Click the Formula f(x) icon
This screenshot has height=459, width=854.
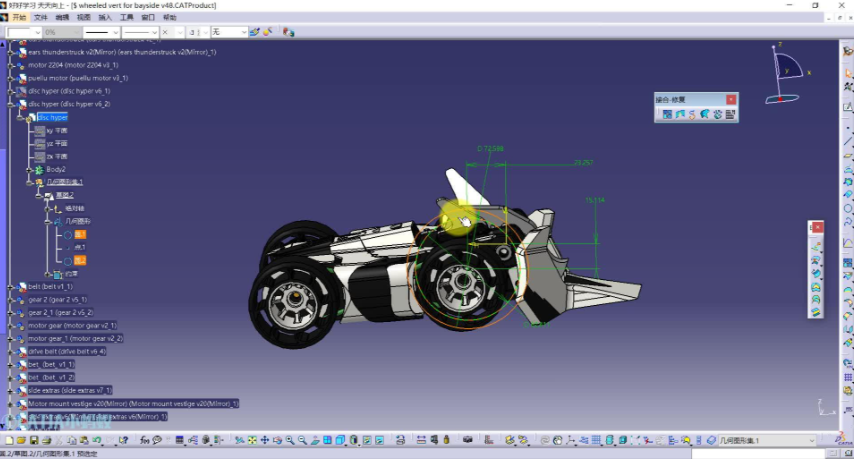pos(144,440)
